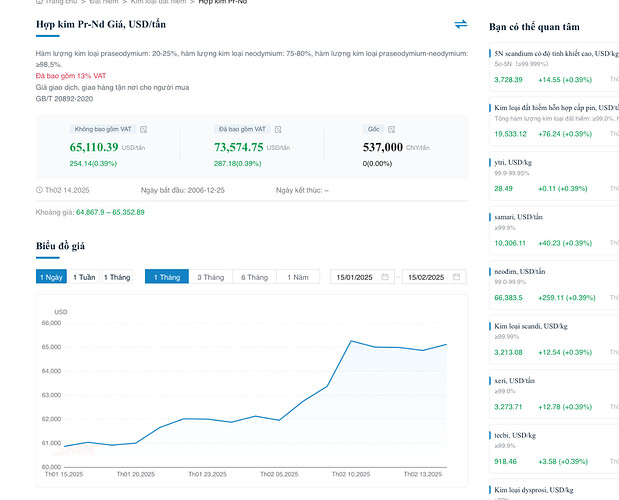This screenshot has height=500, width=619.
Task: Click clock icon beside Th02 14,2025
Action: 39,190
